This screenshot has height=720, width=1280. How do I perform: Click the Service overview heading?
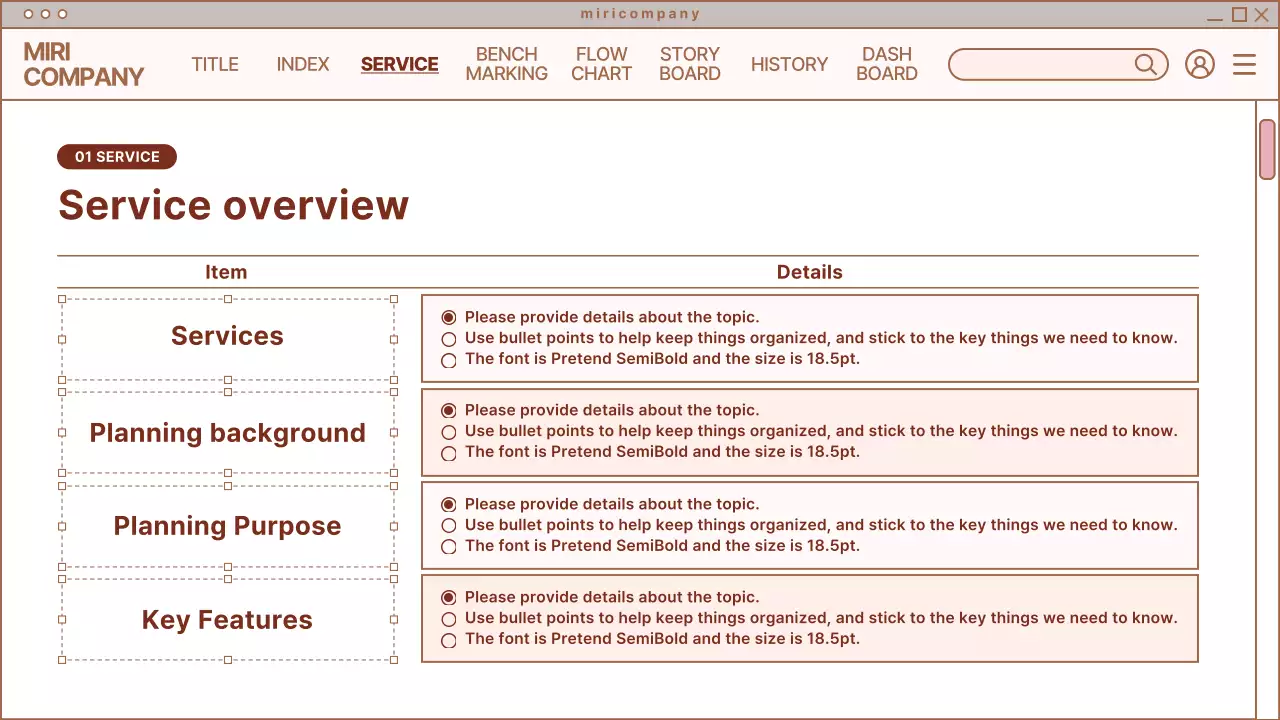[x=233, y=205]
